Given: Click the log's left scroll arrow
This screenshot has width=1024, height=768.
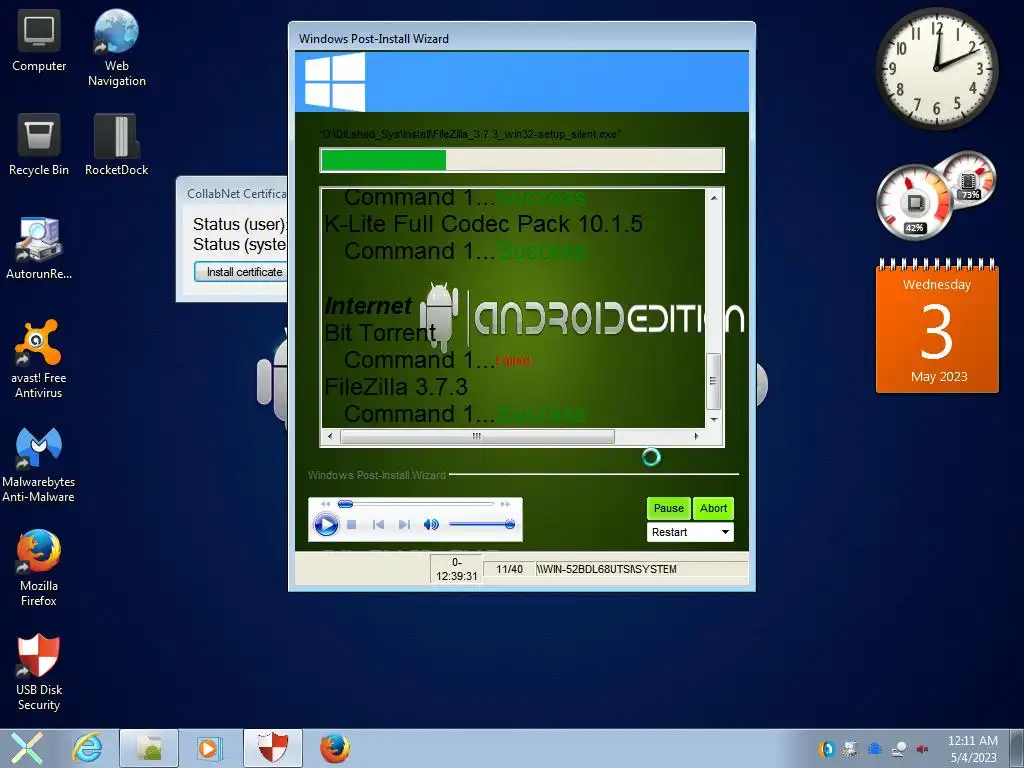Looking at the screenshot, I should tap(330, 436).
